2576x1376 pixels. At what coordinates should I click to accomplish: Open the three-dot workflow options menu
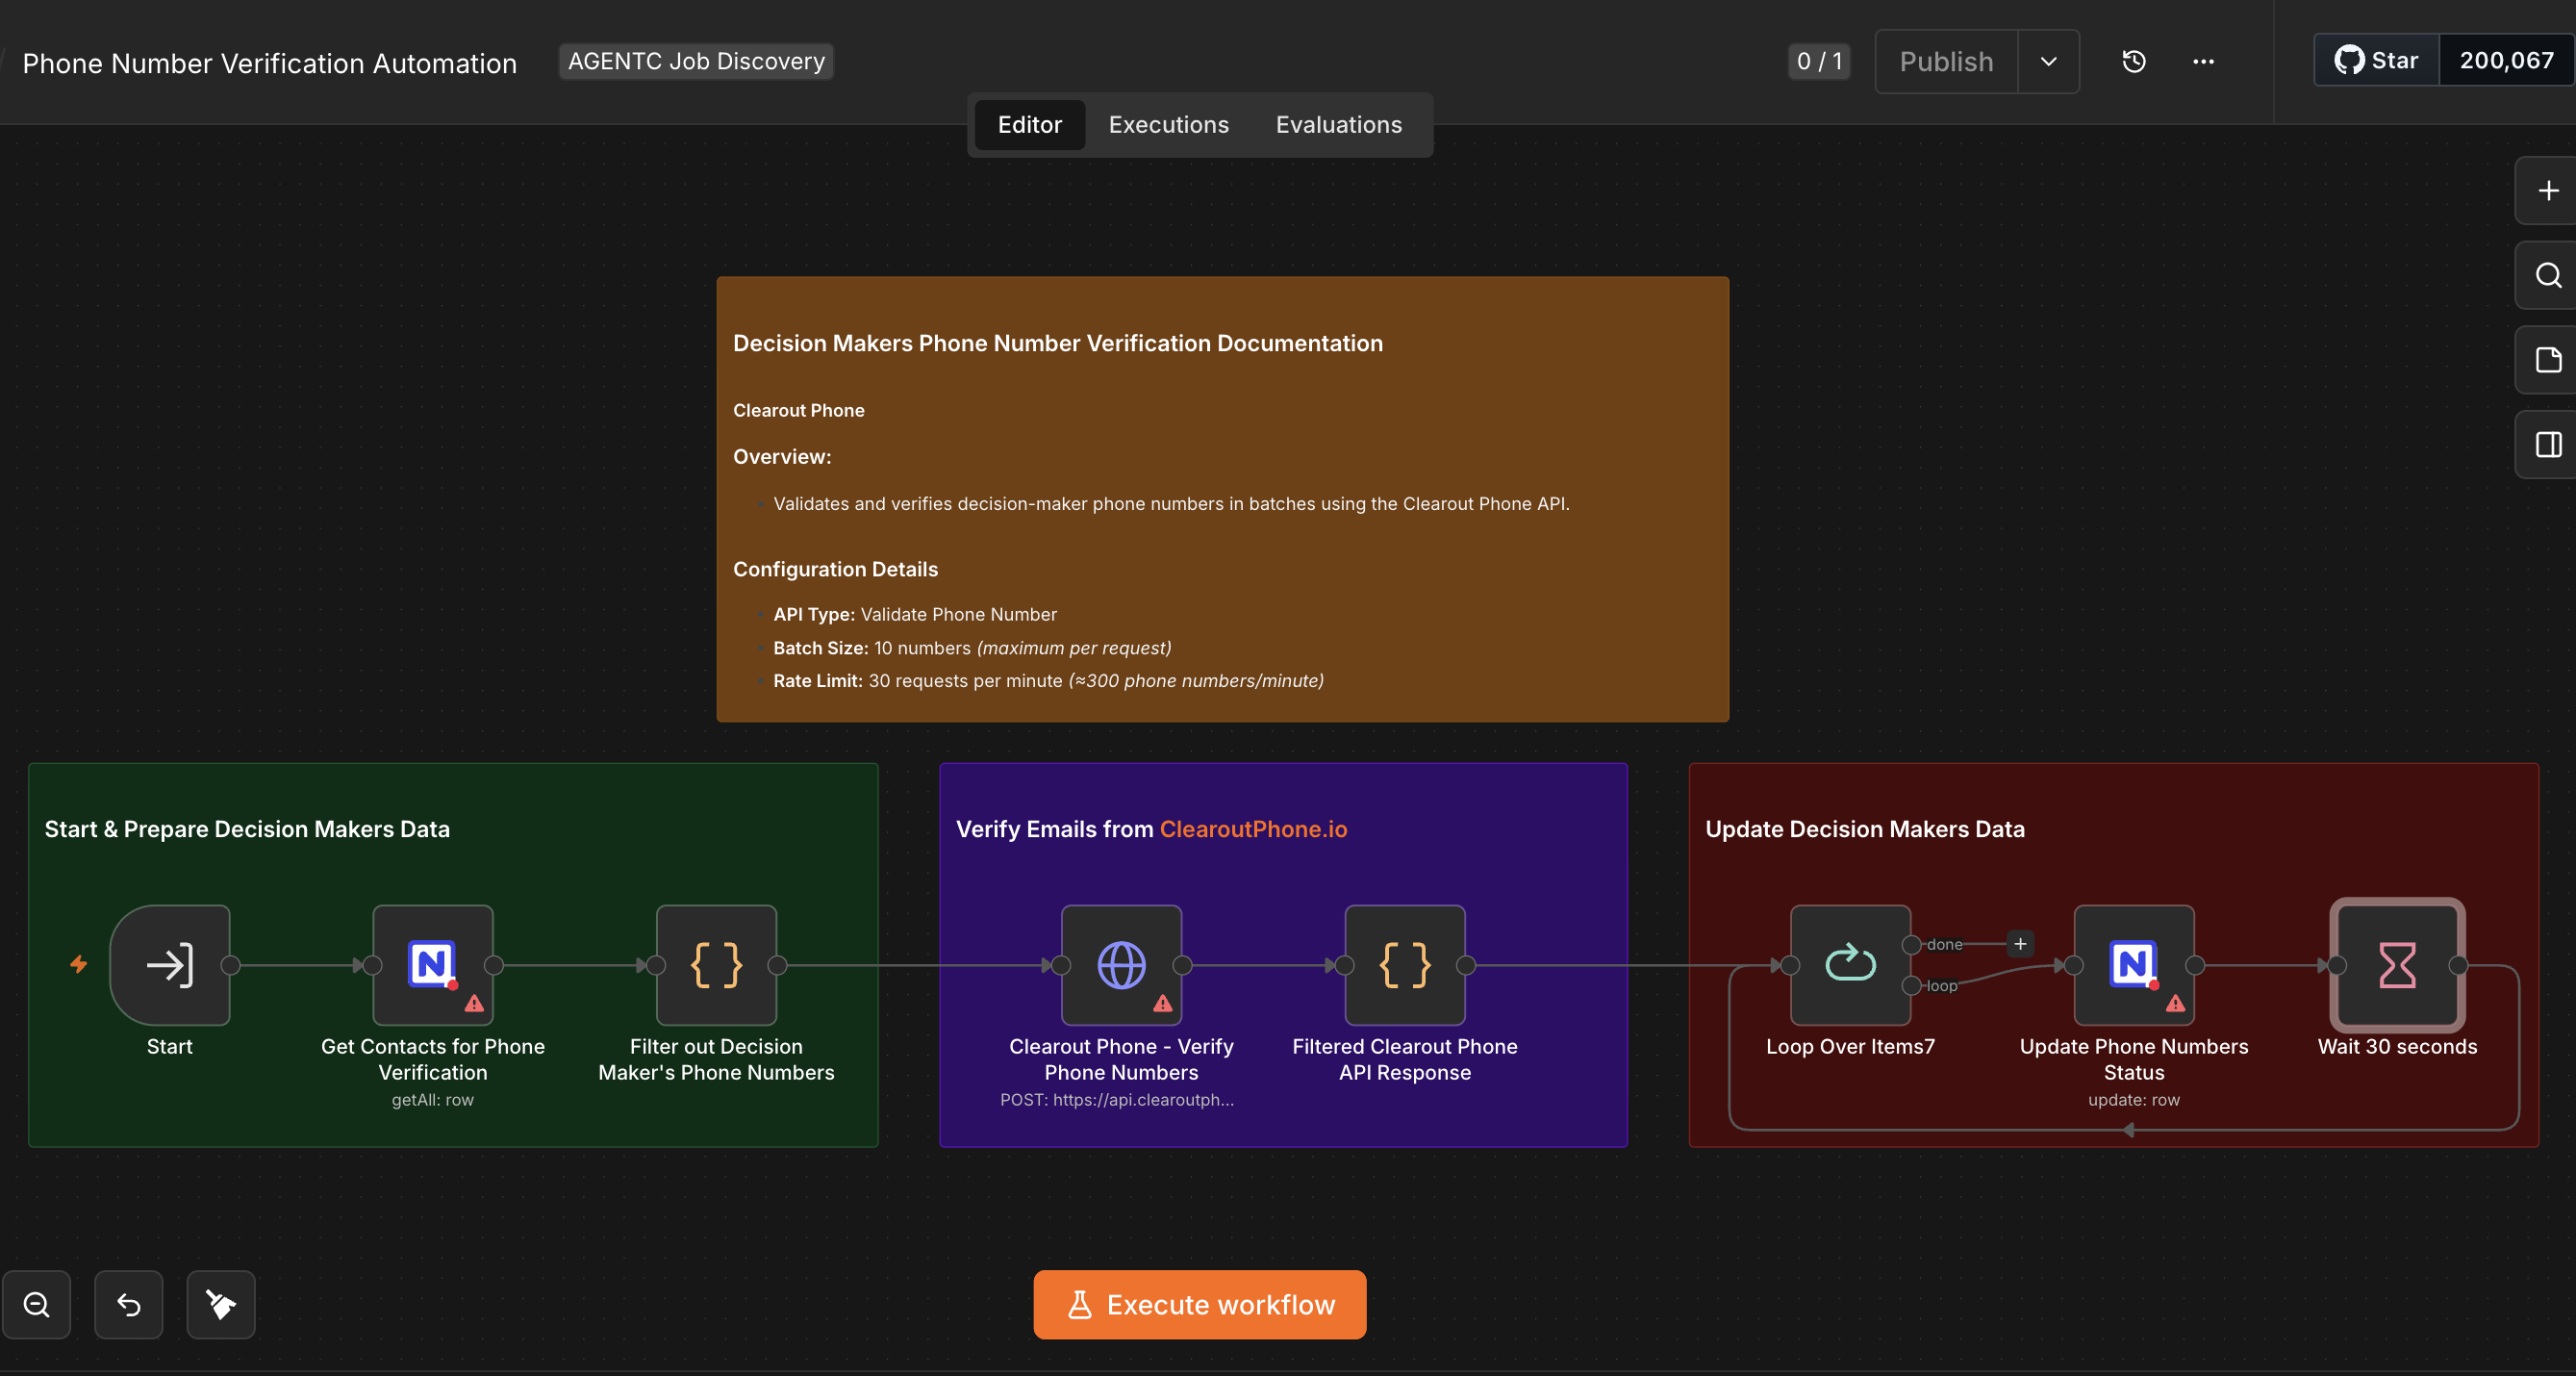[2203, 62]
